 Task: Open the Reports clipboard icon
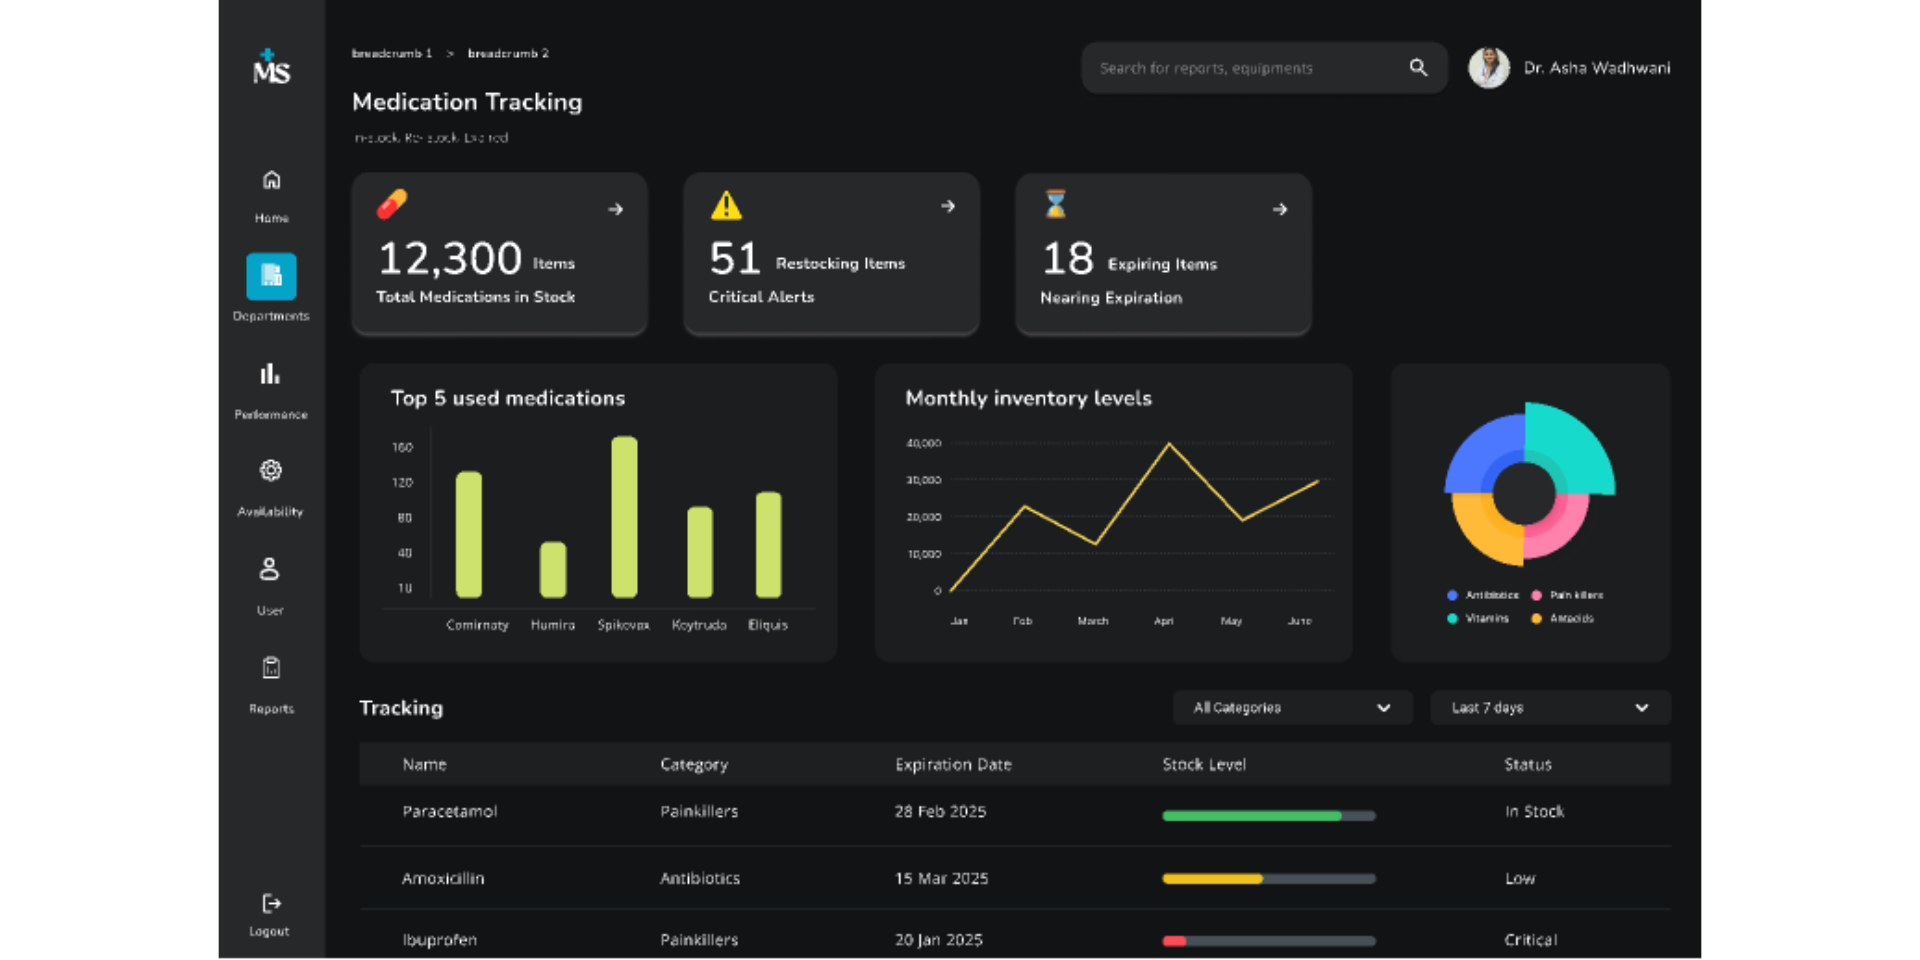271,668
